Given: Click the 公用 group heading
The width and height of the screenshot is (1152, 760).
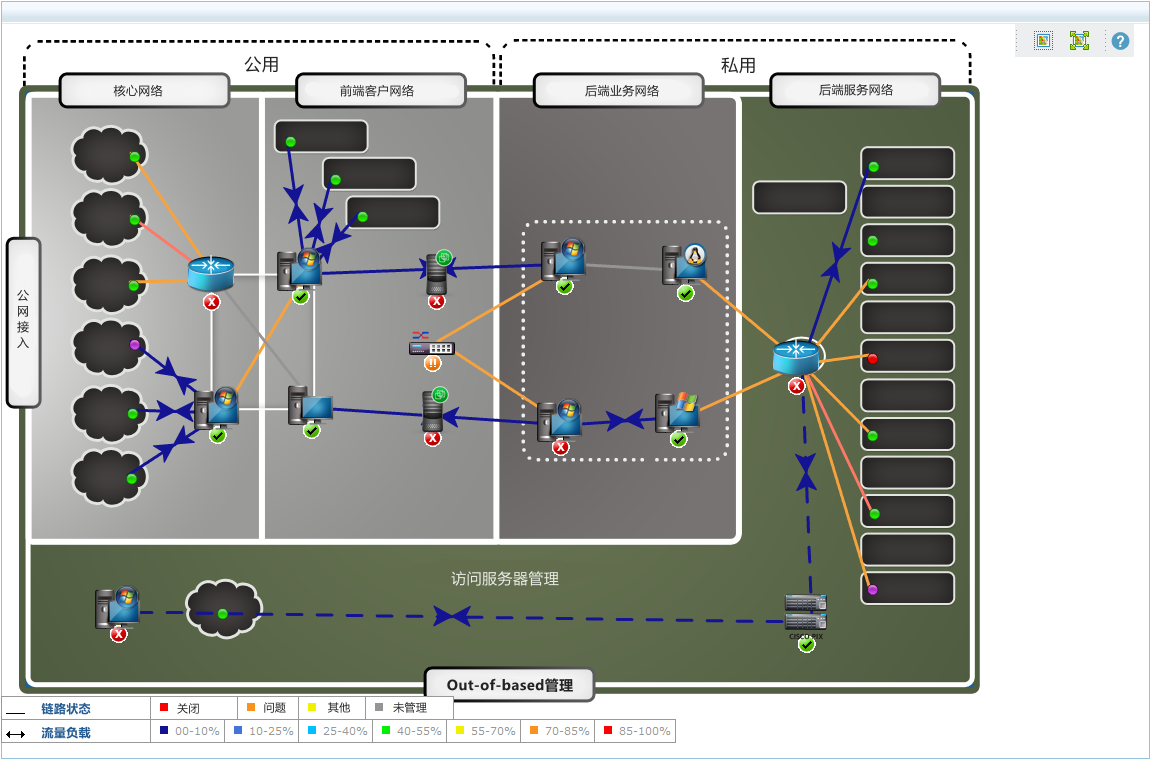Looking at the screenshot, I should 262,65.
